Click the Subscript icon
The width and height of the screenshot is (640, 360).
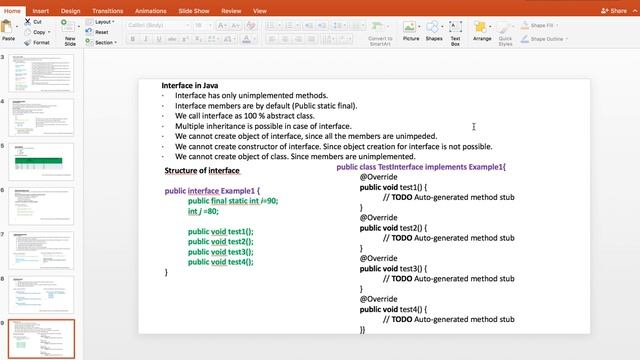click(x=198, y=39)
